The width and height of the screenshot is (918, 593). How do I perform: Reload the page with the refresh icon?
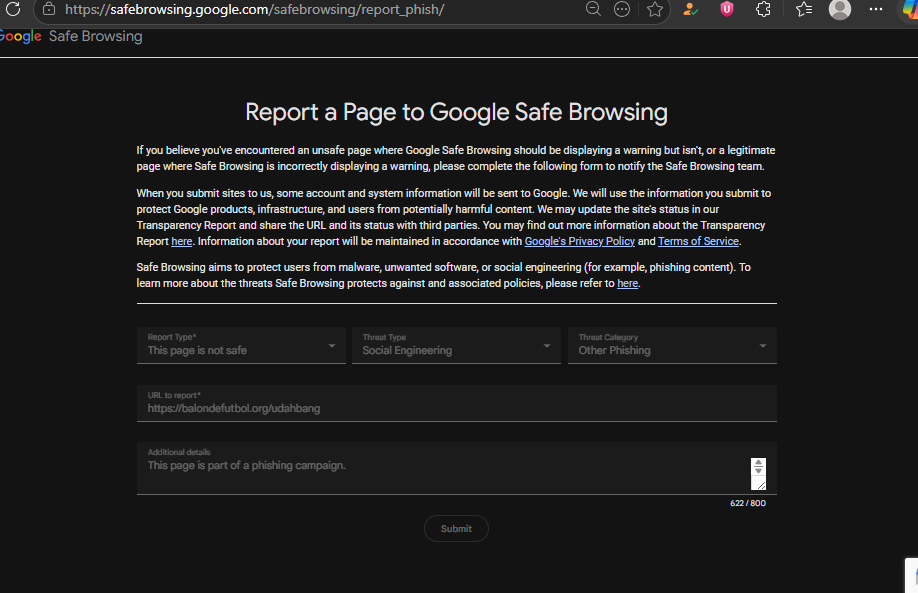click(x=13, y=9)
